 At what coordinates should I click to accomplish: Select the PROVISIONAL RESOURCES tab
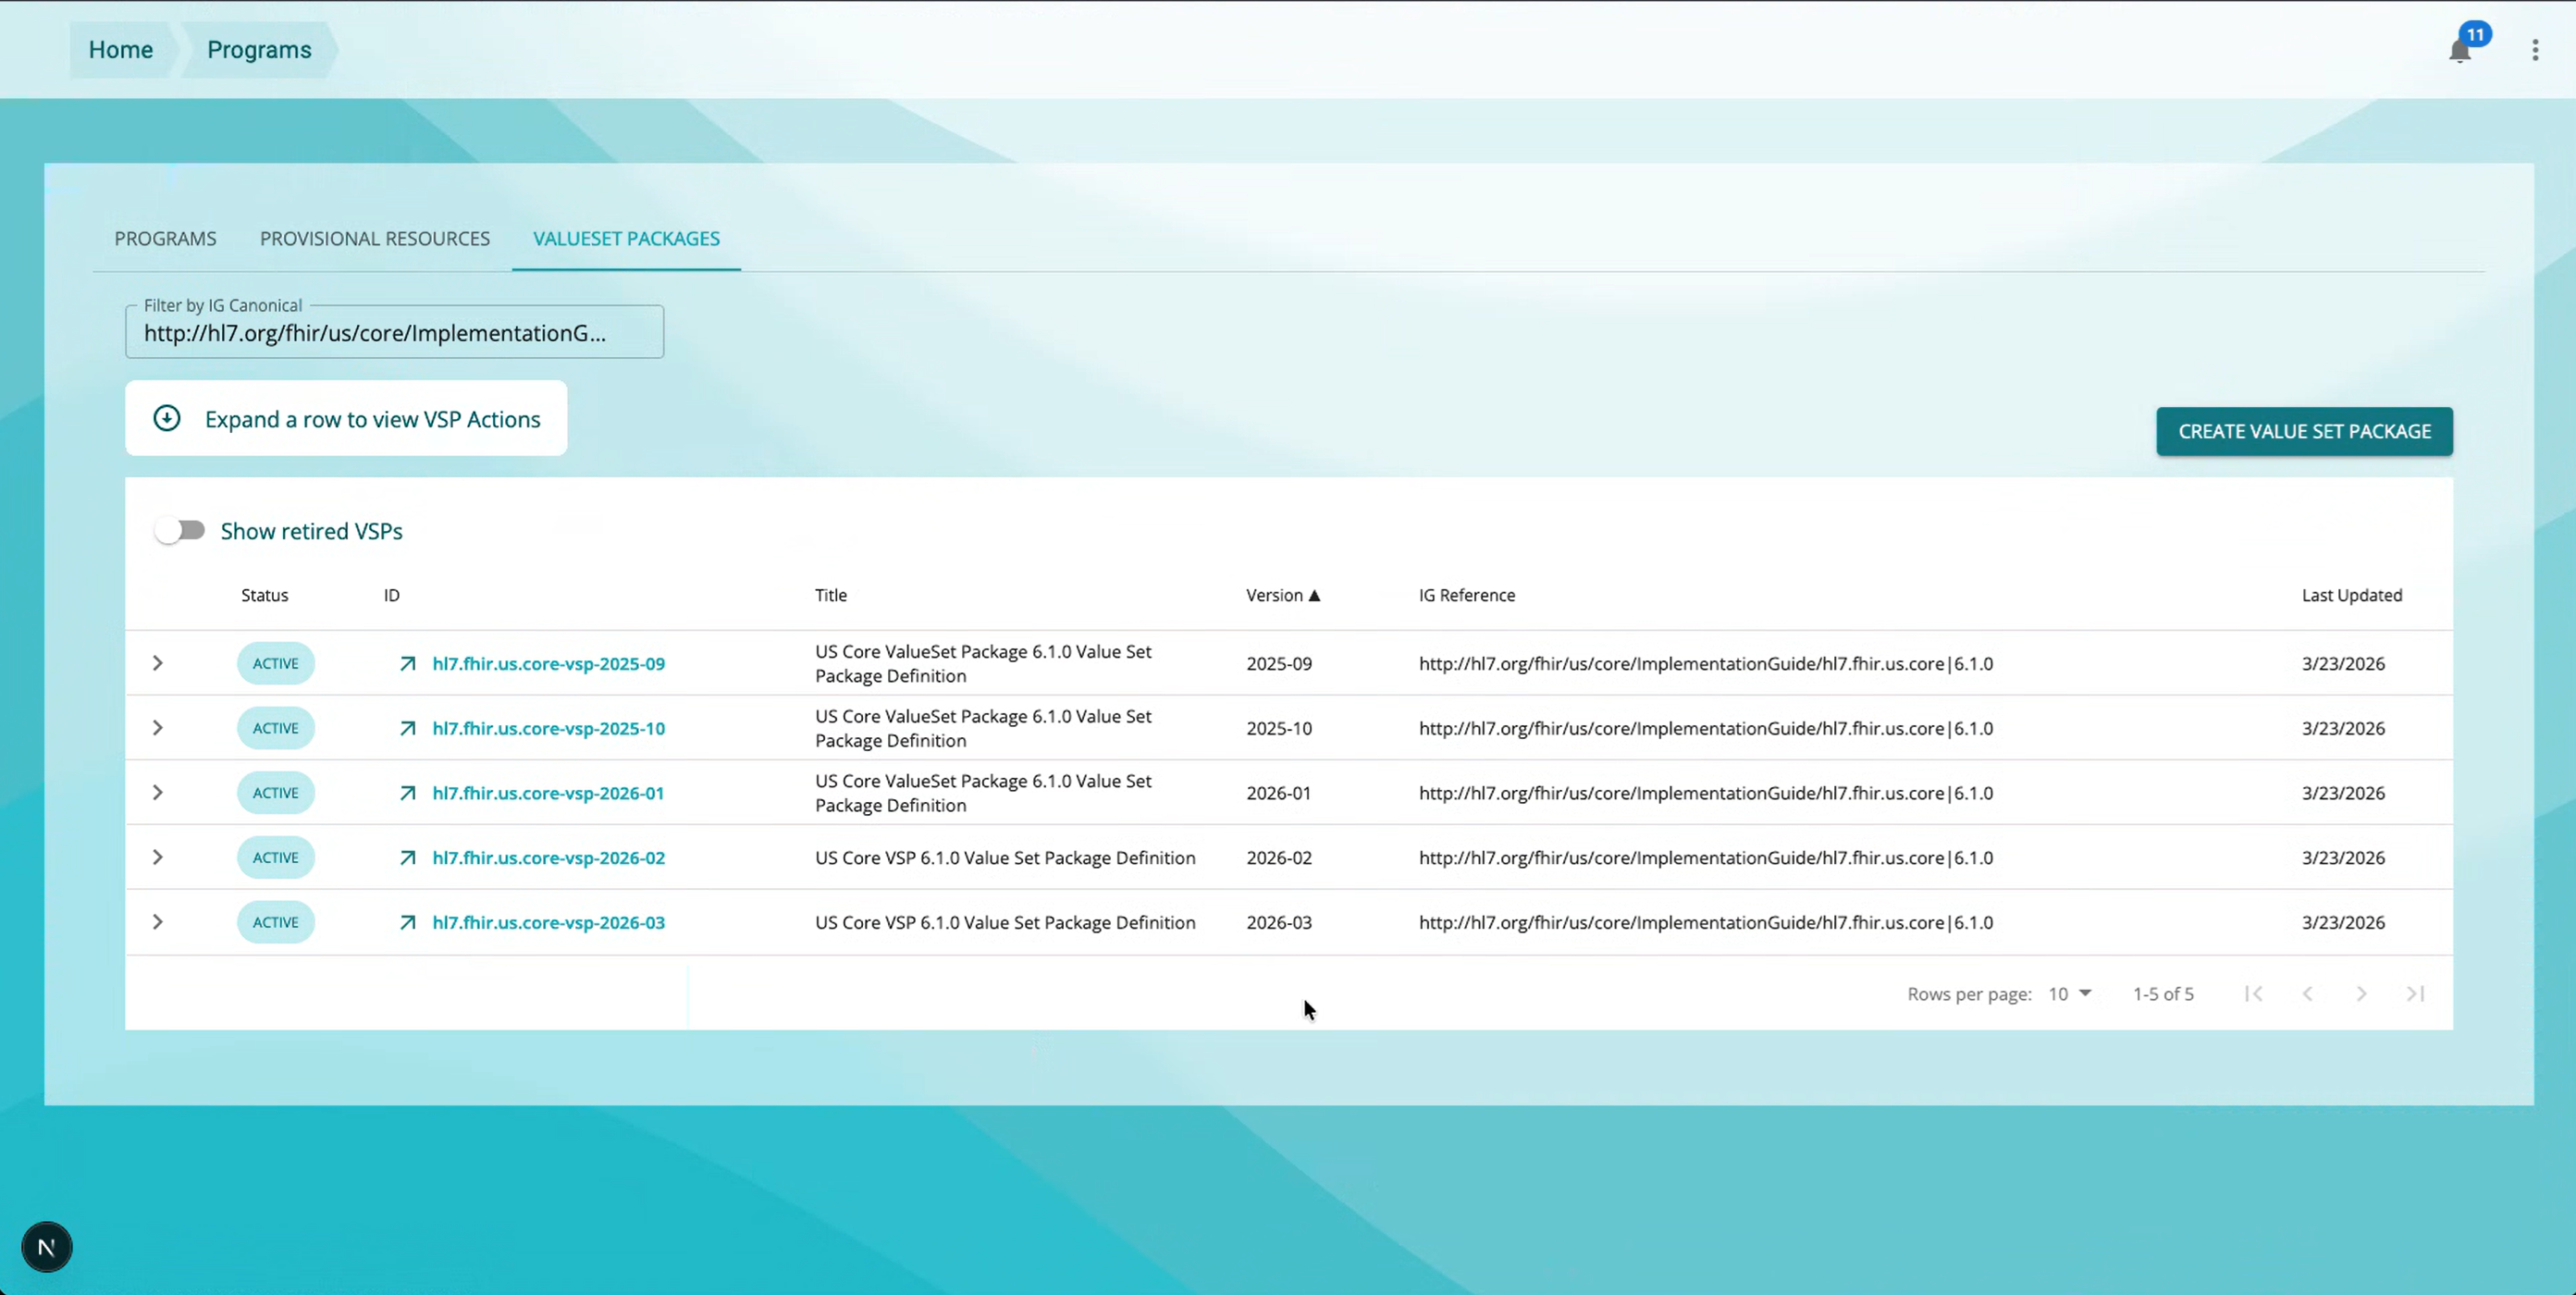(374, 238)
